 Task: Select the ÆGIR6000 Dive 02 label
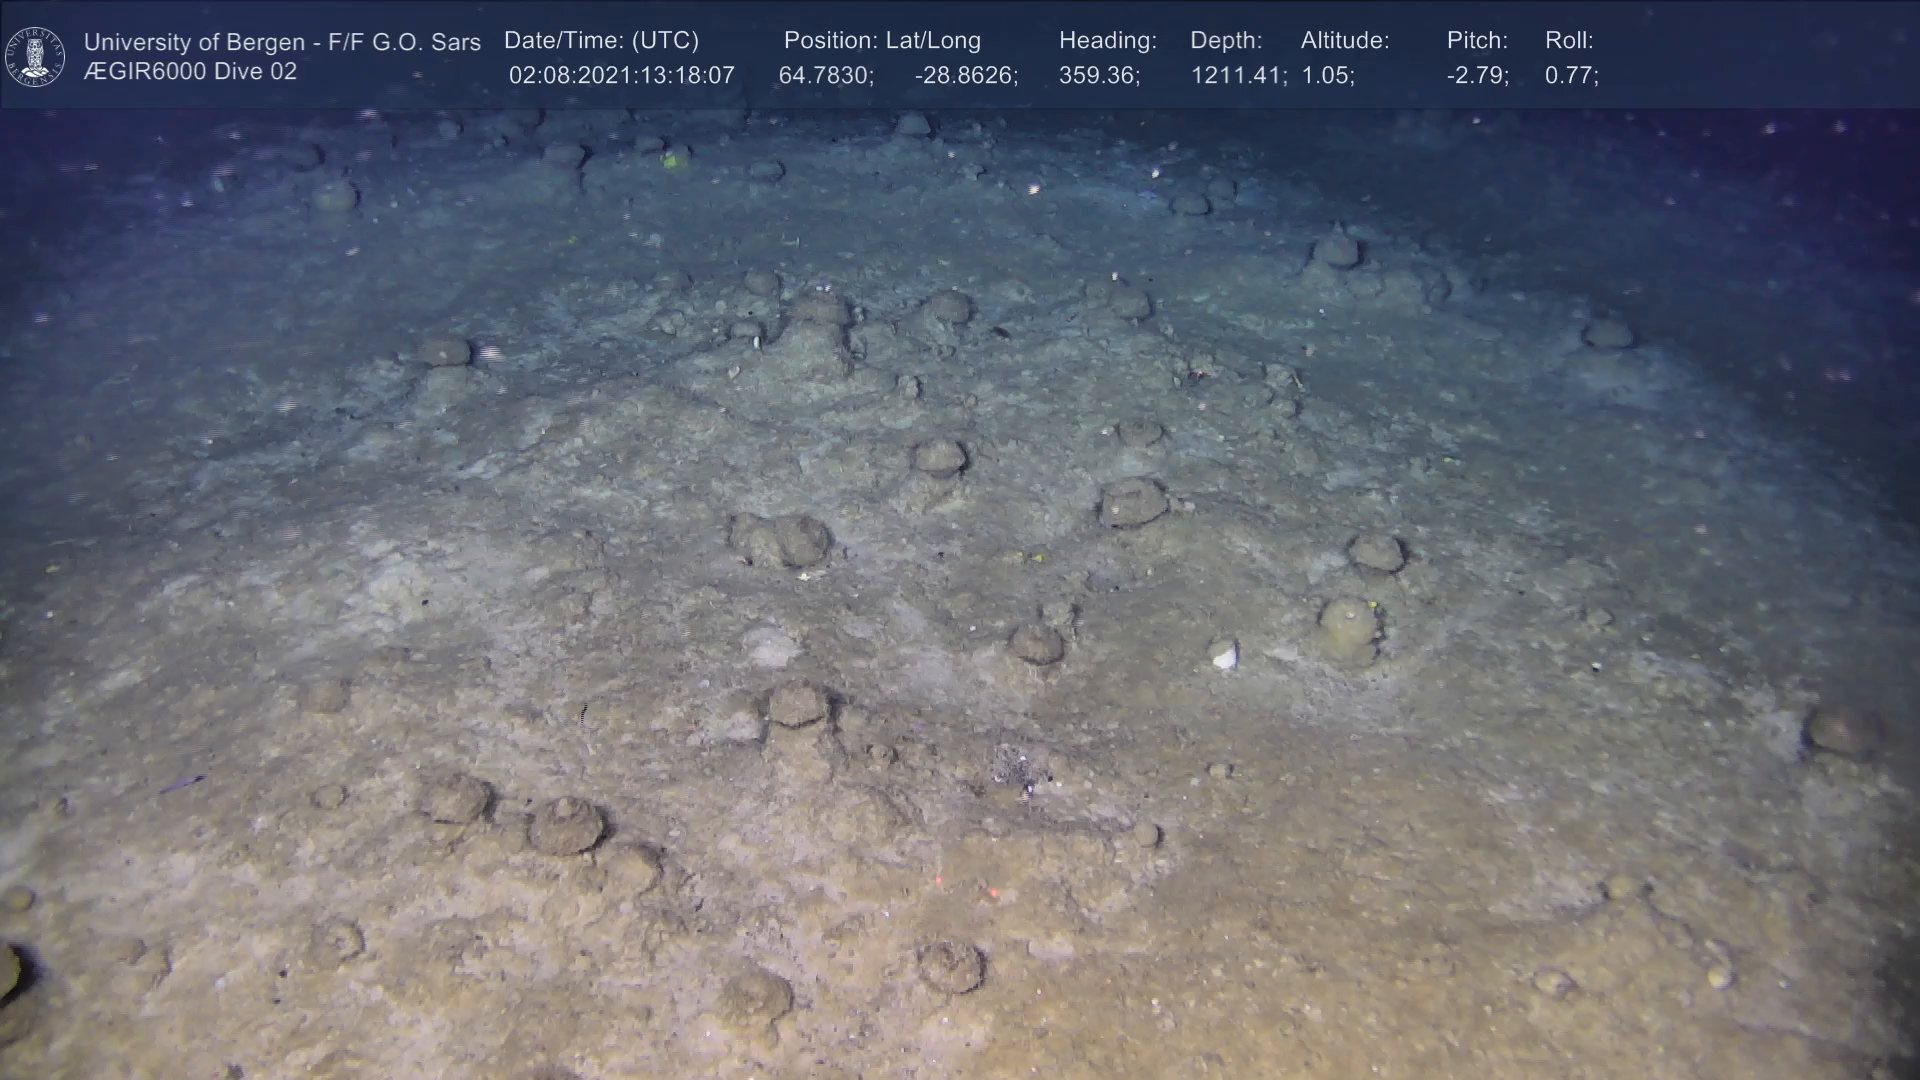tap(190, 72)
